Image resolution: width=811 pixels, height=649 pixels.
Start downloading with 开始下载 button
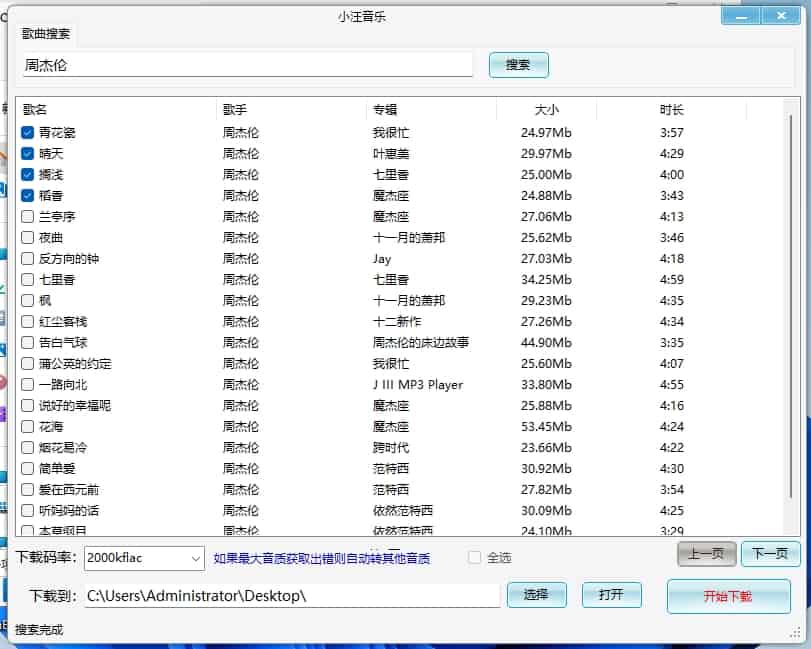tap(728, 596)
